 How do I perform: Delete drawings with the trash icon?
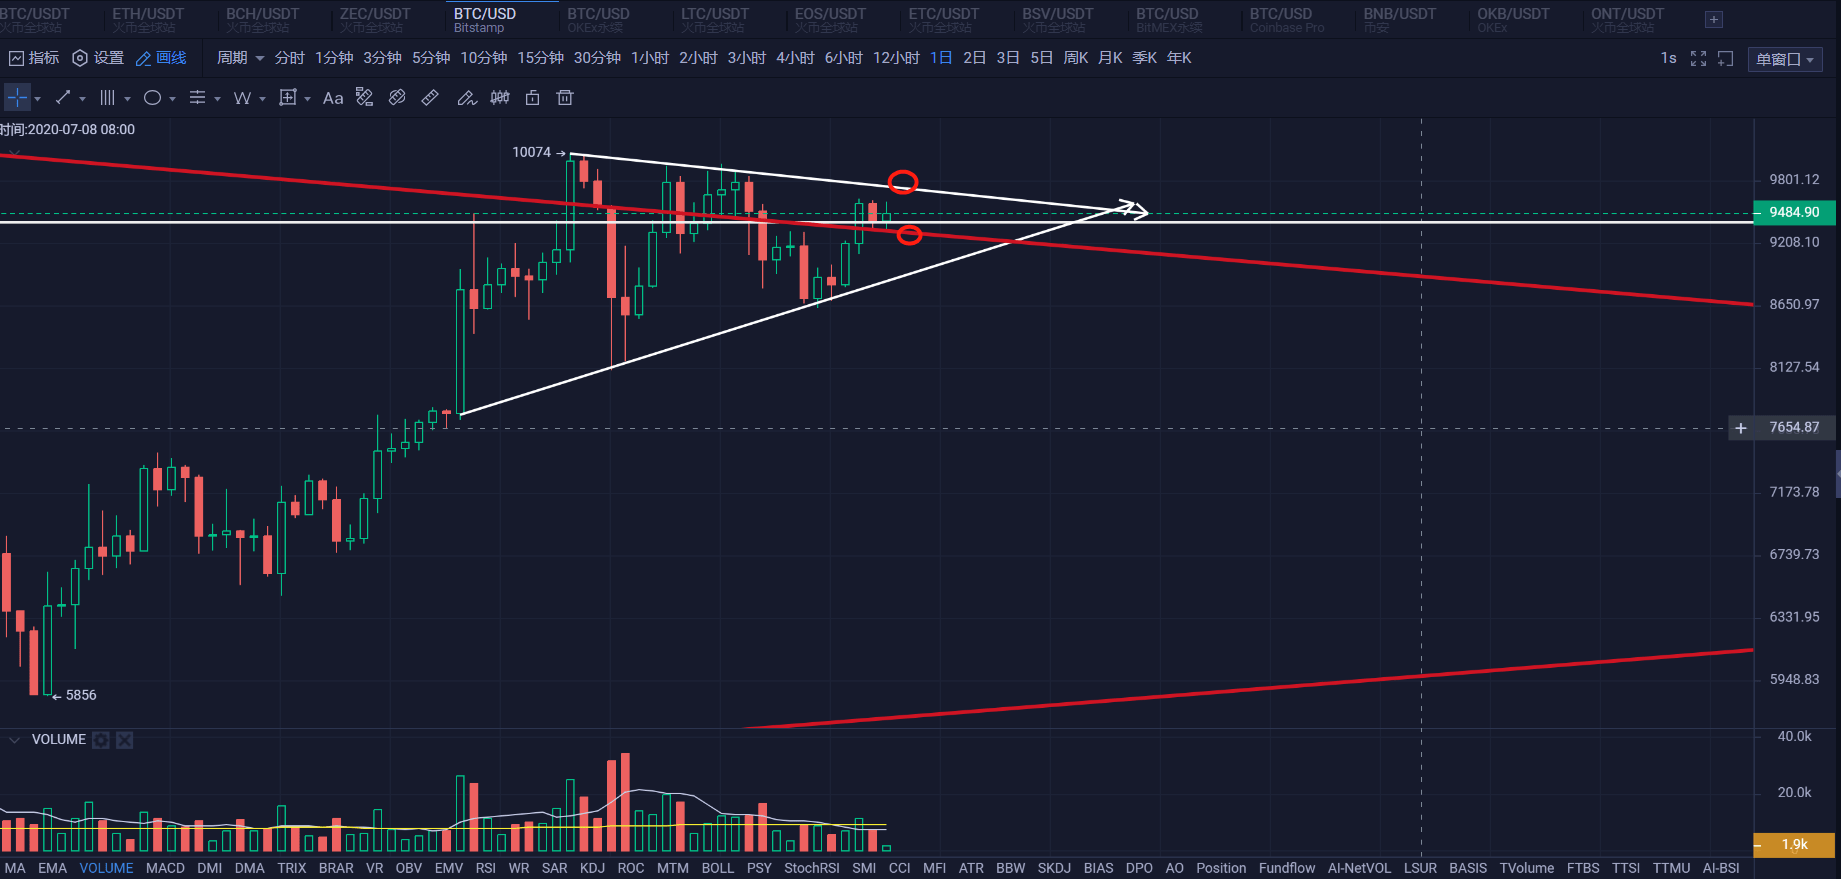[565, 98]
